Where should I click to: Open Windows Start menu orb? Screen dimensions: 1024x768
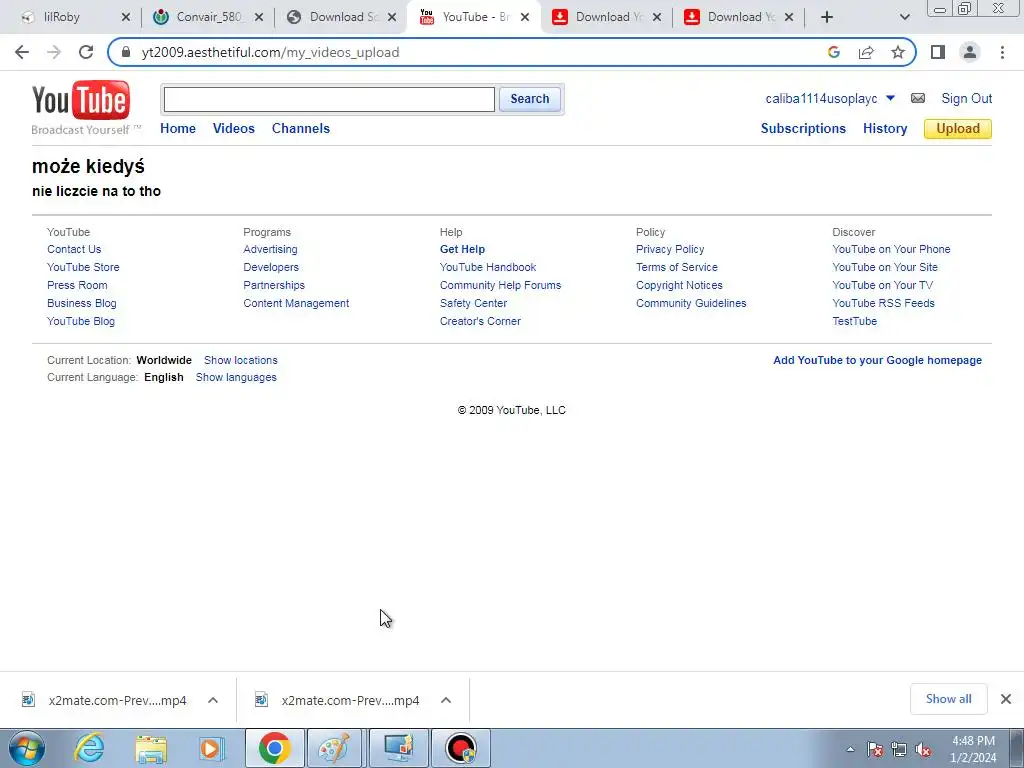[26, 748]
